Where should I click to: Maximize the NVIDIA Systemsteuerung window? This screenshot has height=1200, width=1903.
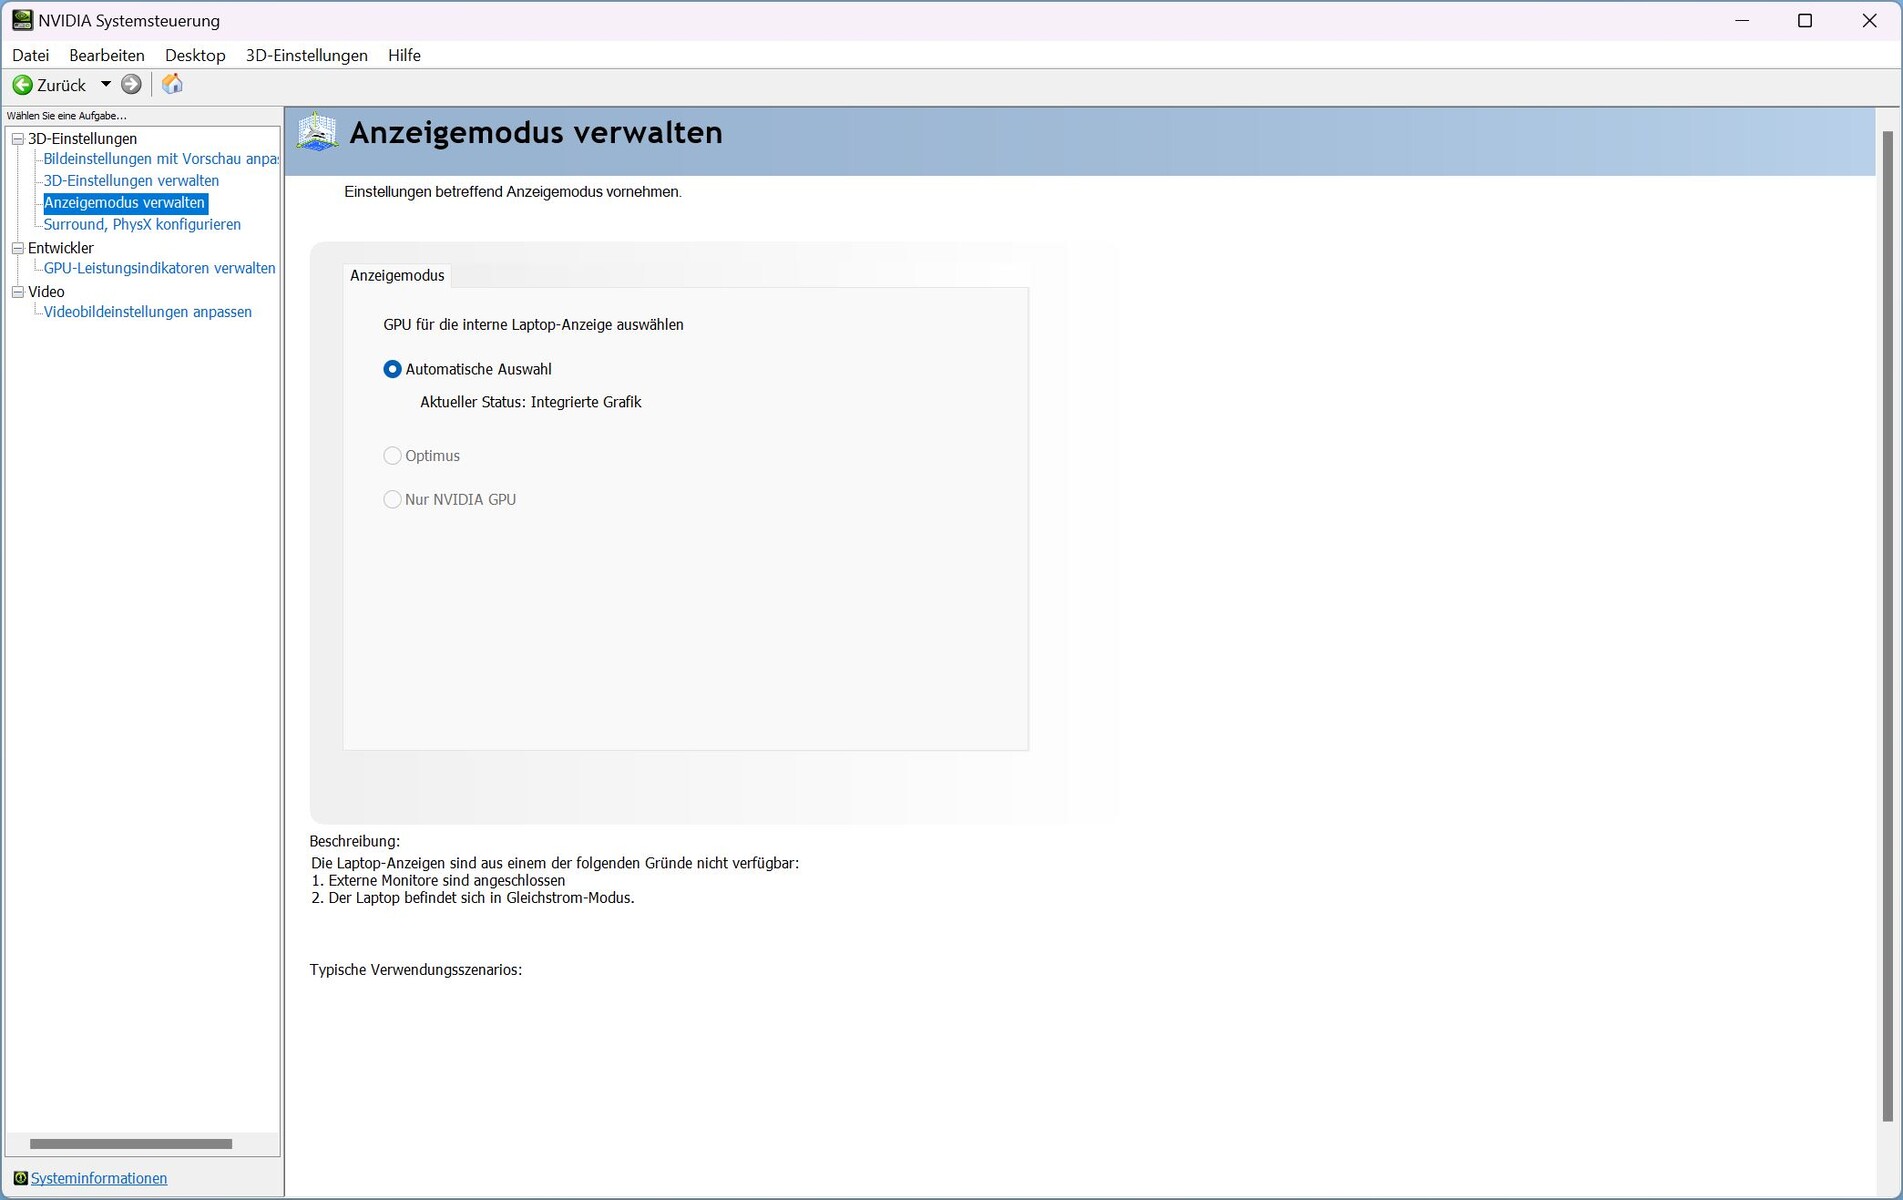click(x=1805, y=21)
